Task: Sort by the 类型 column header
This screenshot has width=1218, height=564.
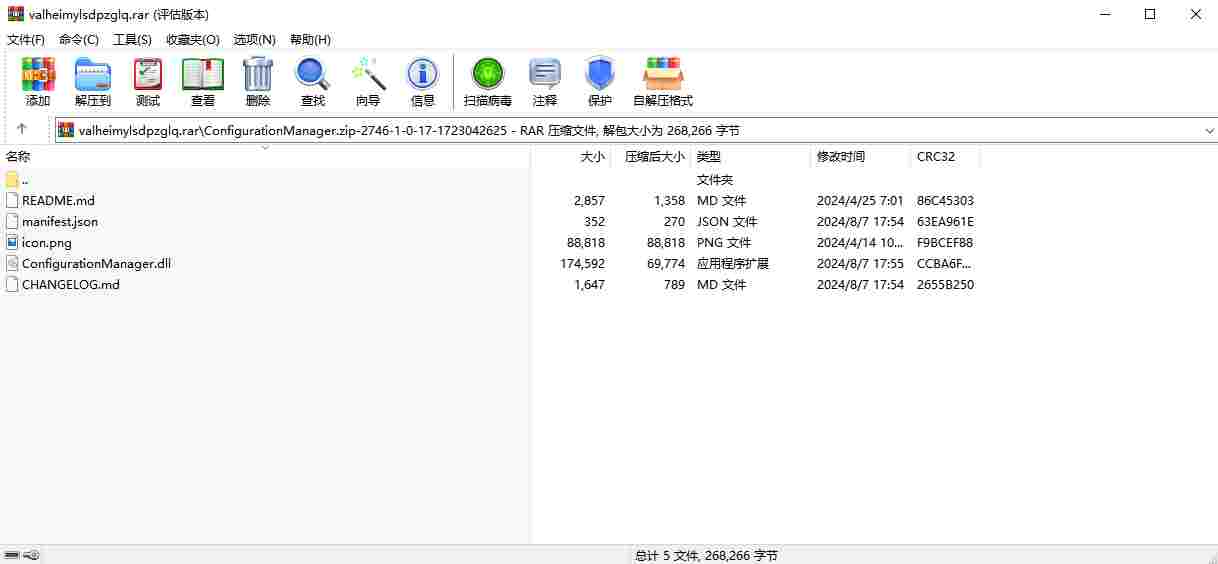Action: pyautogui.click(x=750, y=157)
